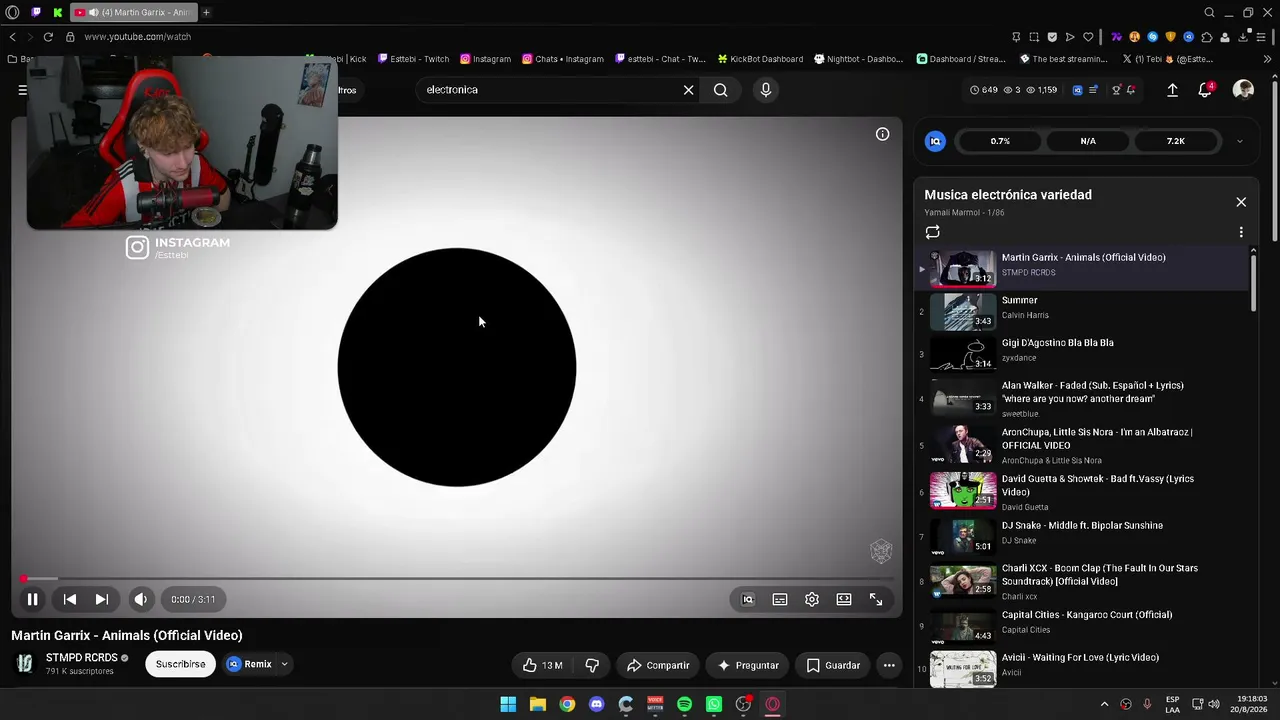Mute the video player volume
The width and height of the screenshot is (1280, 720).
[141, 599]
